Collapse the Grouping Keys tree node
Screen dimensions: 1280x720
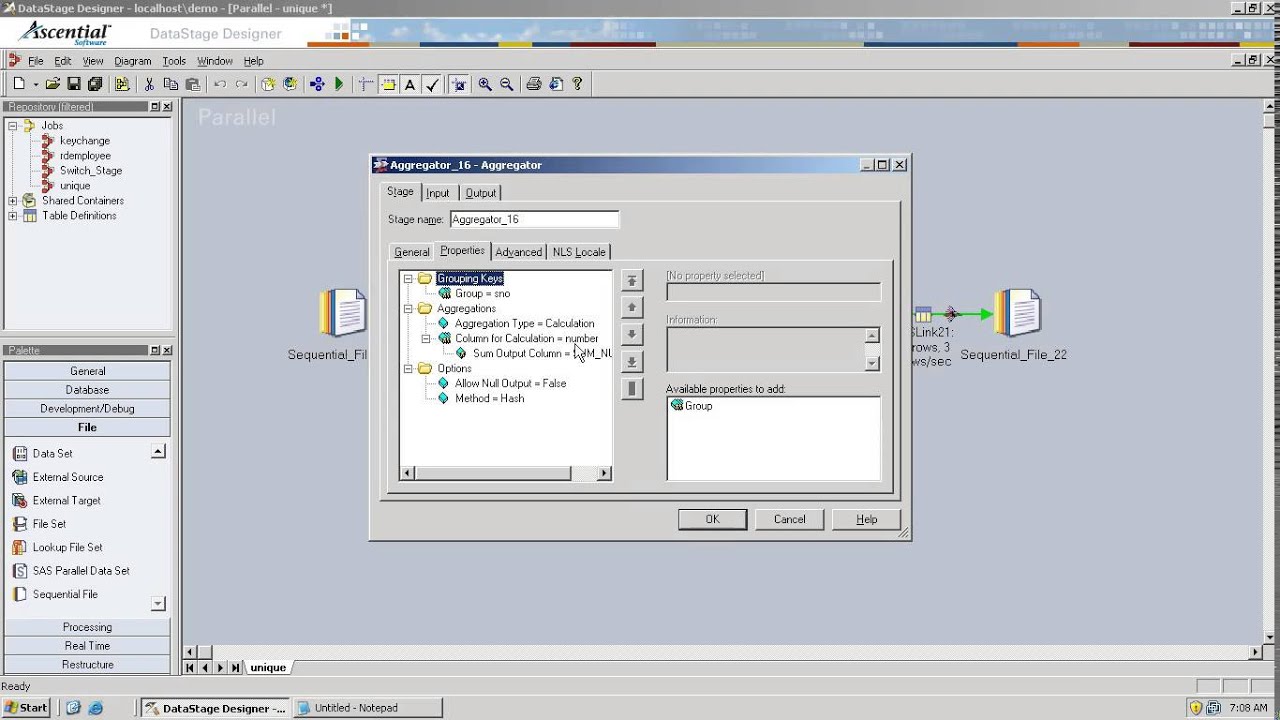(408, 279)
